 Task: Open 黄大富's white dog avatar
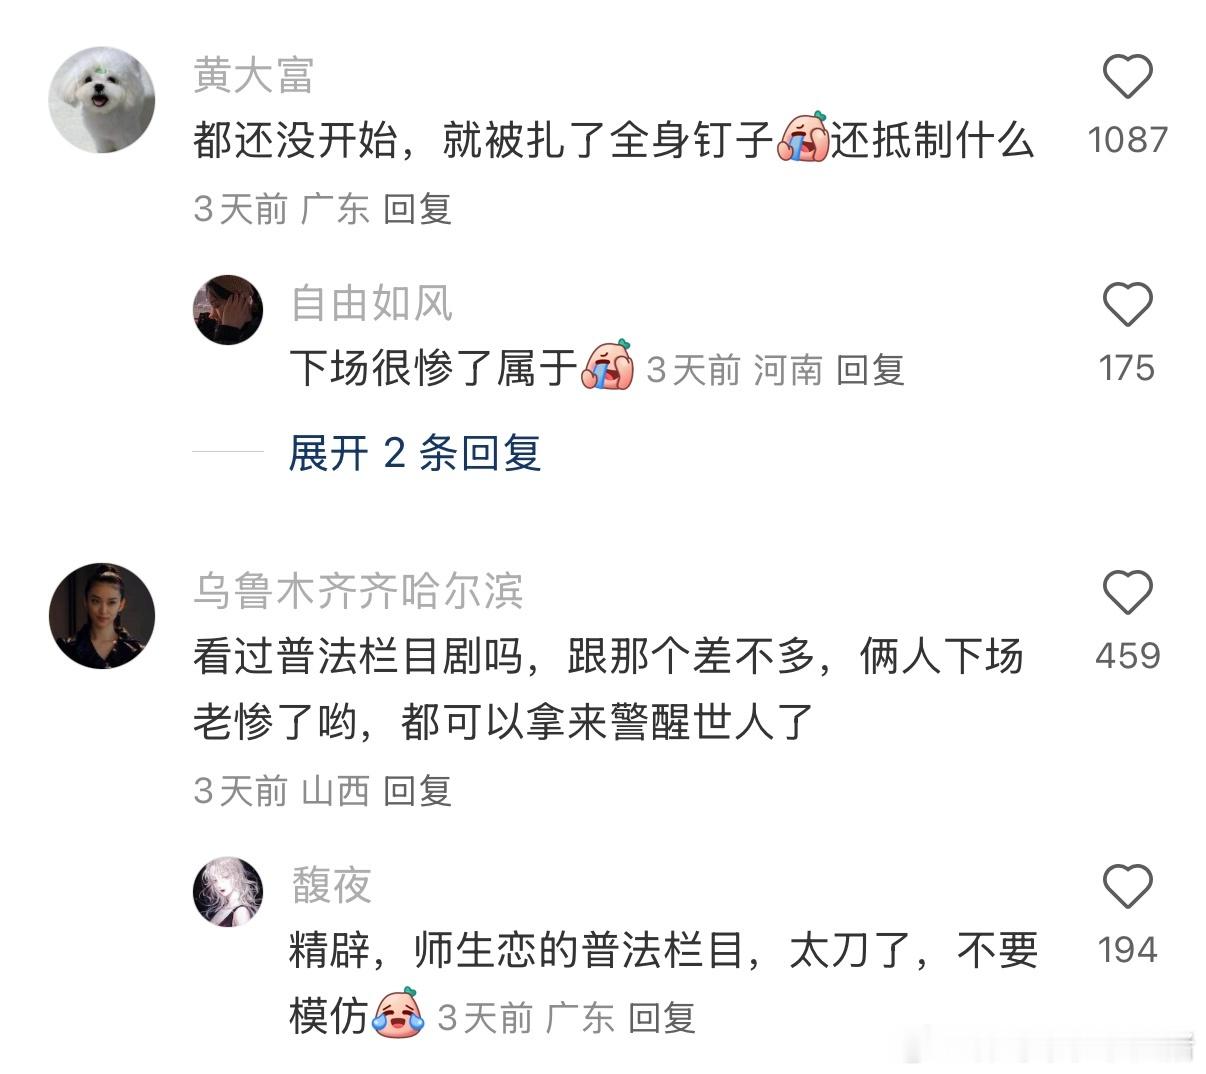point(102,100)
